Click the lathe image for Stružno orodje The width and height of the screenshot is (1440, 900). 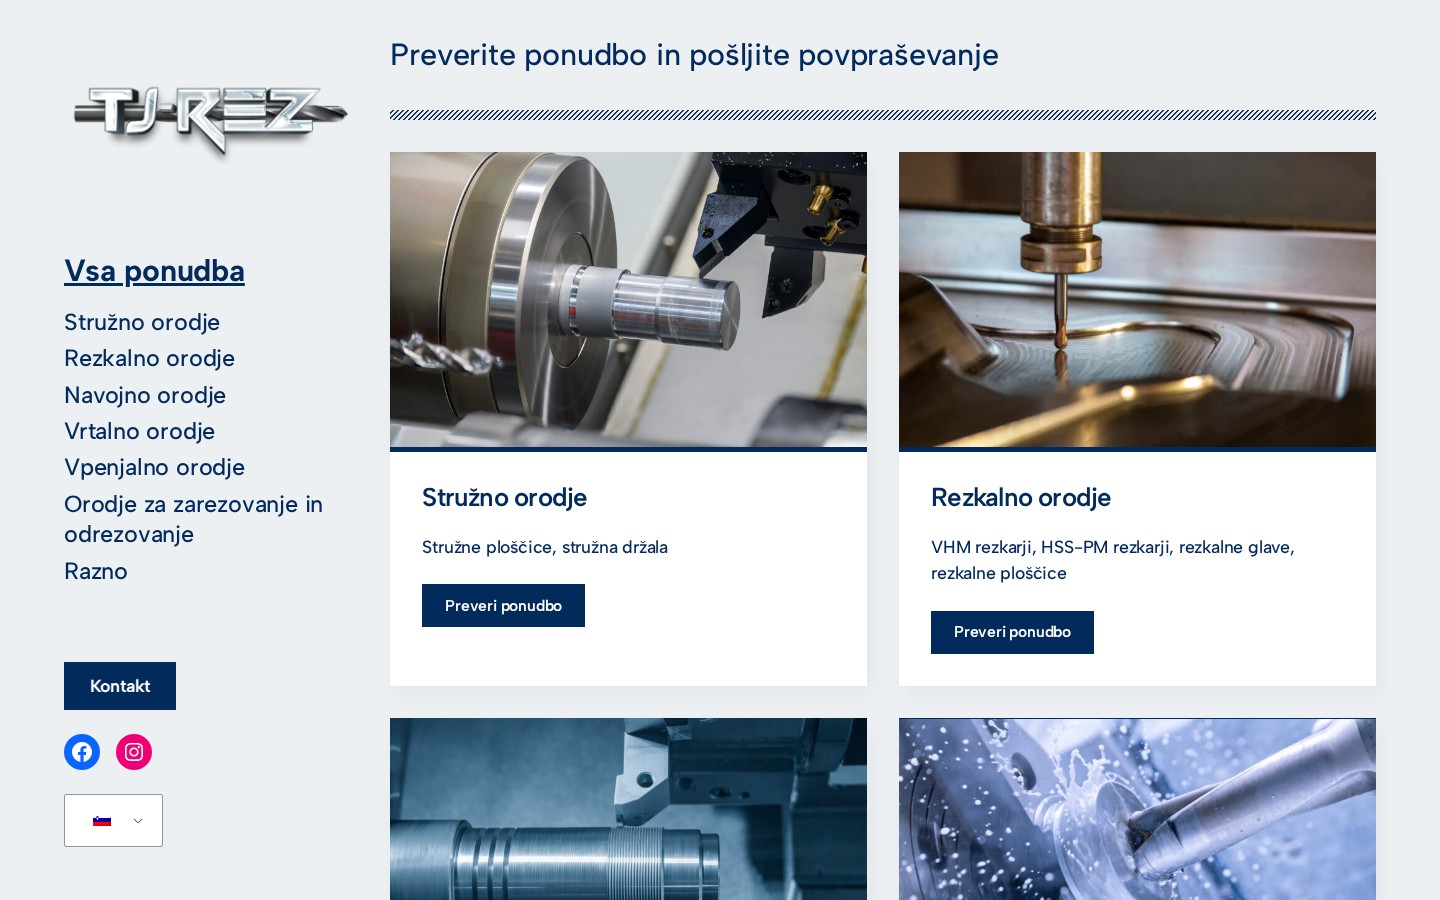click(x=628, y=300)
